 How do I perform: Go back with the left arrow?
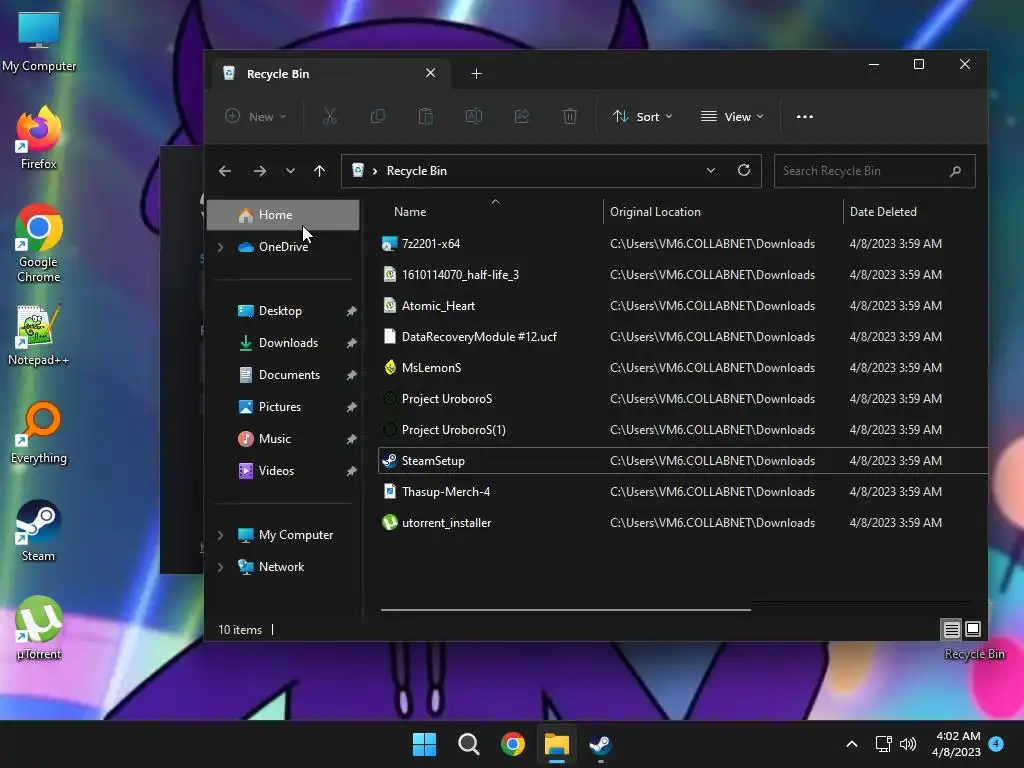tap(225, 170)
